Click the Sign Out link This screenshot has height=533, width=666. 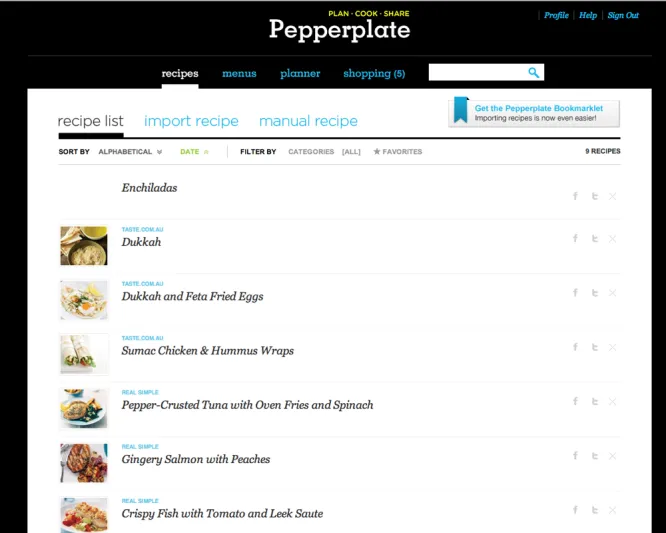[x=623, y=15]
